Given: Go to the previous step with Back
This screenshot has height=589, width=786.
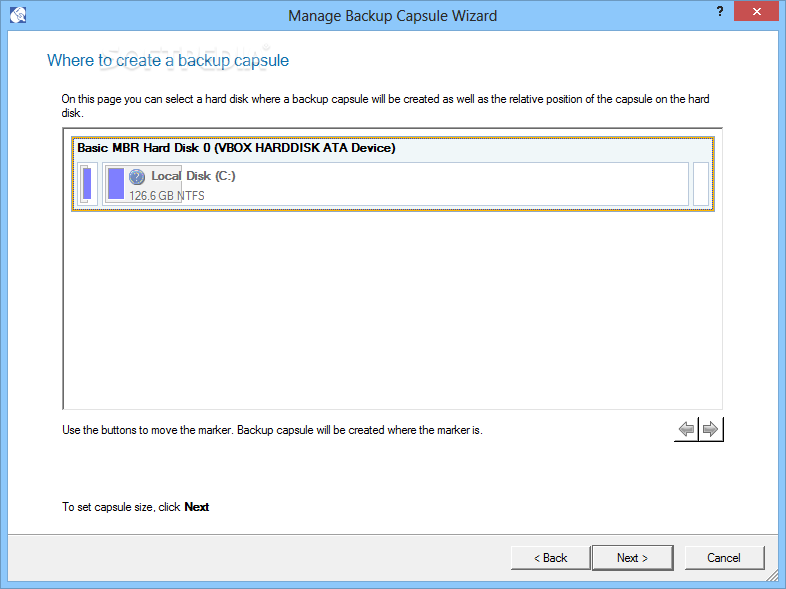Looking at the screenshot, I should click(x=550, y=558).
